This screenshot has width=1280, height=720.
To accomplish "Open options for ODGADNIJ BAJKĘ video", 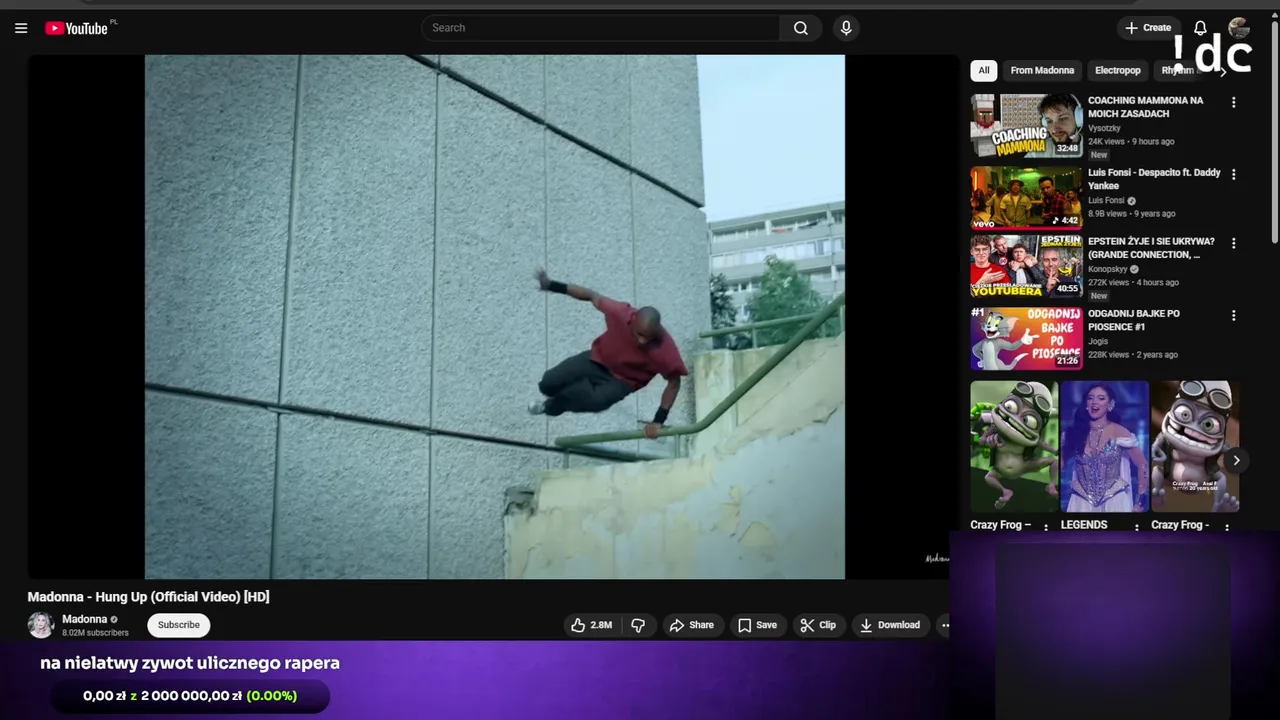I will pyautogui.click(x=1233, y=315).
